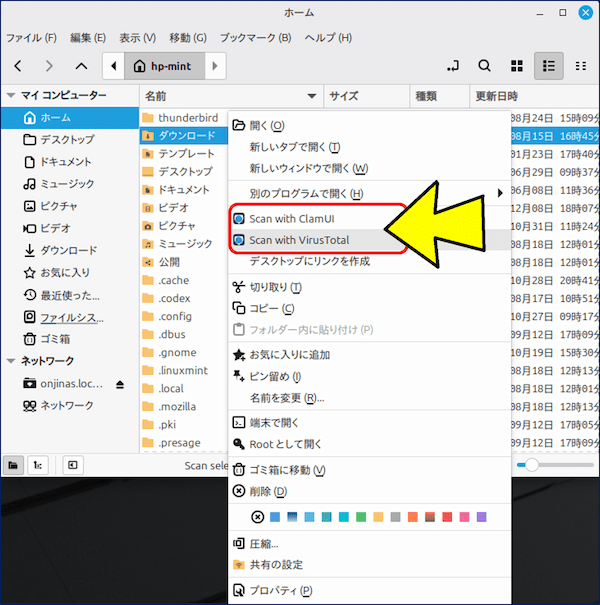The width and height of the screenshot is (600, 605).
Task: Choose ゴミ箱に移動 (V) in the context menu
Action: coord(370,470)
